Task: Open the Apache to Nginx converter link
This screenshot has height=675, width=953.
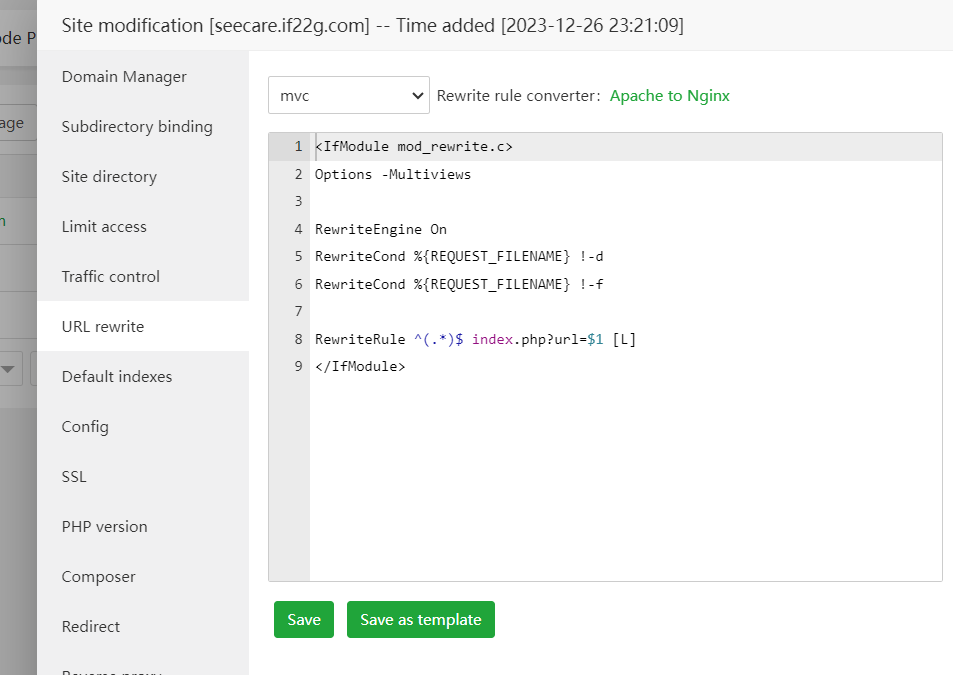Action: point(669,96)
